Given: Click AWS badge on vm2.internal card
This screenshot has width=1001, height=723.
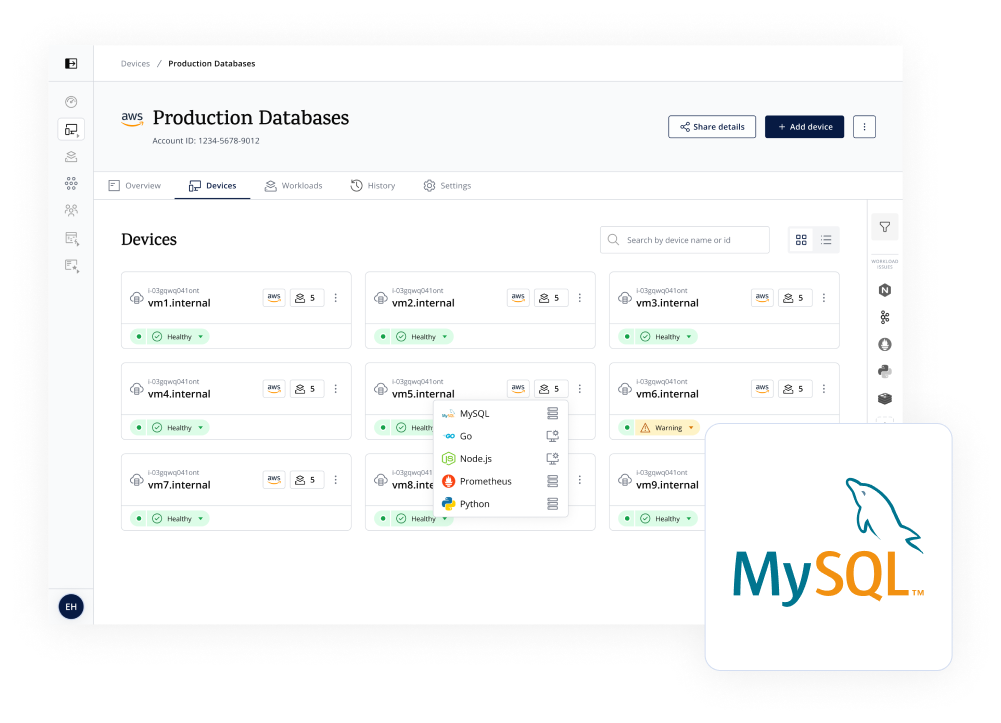Looking at the screenshot, I should click(x=518, y=298).
